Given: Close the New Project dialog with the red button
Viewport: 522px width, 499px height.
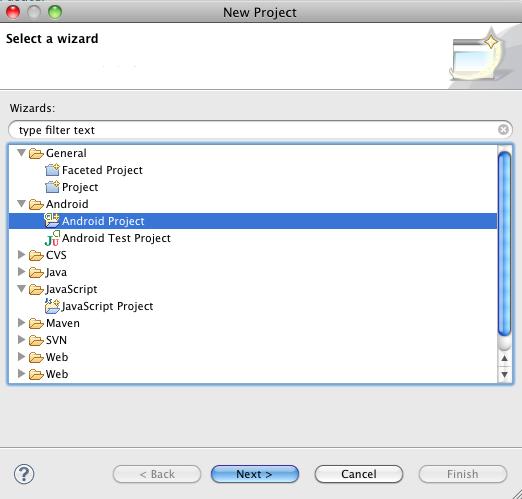Looking at the screenshot, I should 13,12.
